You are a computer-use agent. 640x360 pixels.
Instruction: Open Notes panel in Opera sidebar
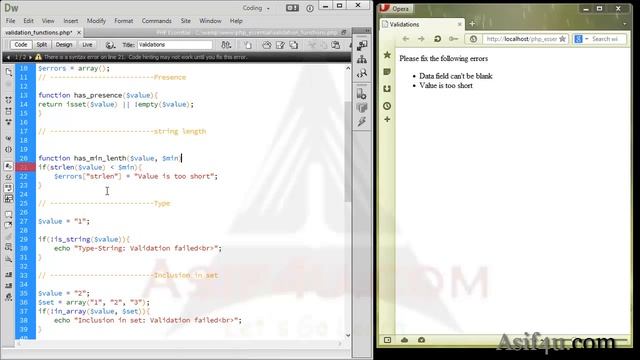tap(387, 72)
